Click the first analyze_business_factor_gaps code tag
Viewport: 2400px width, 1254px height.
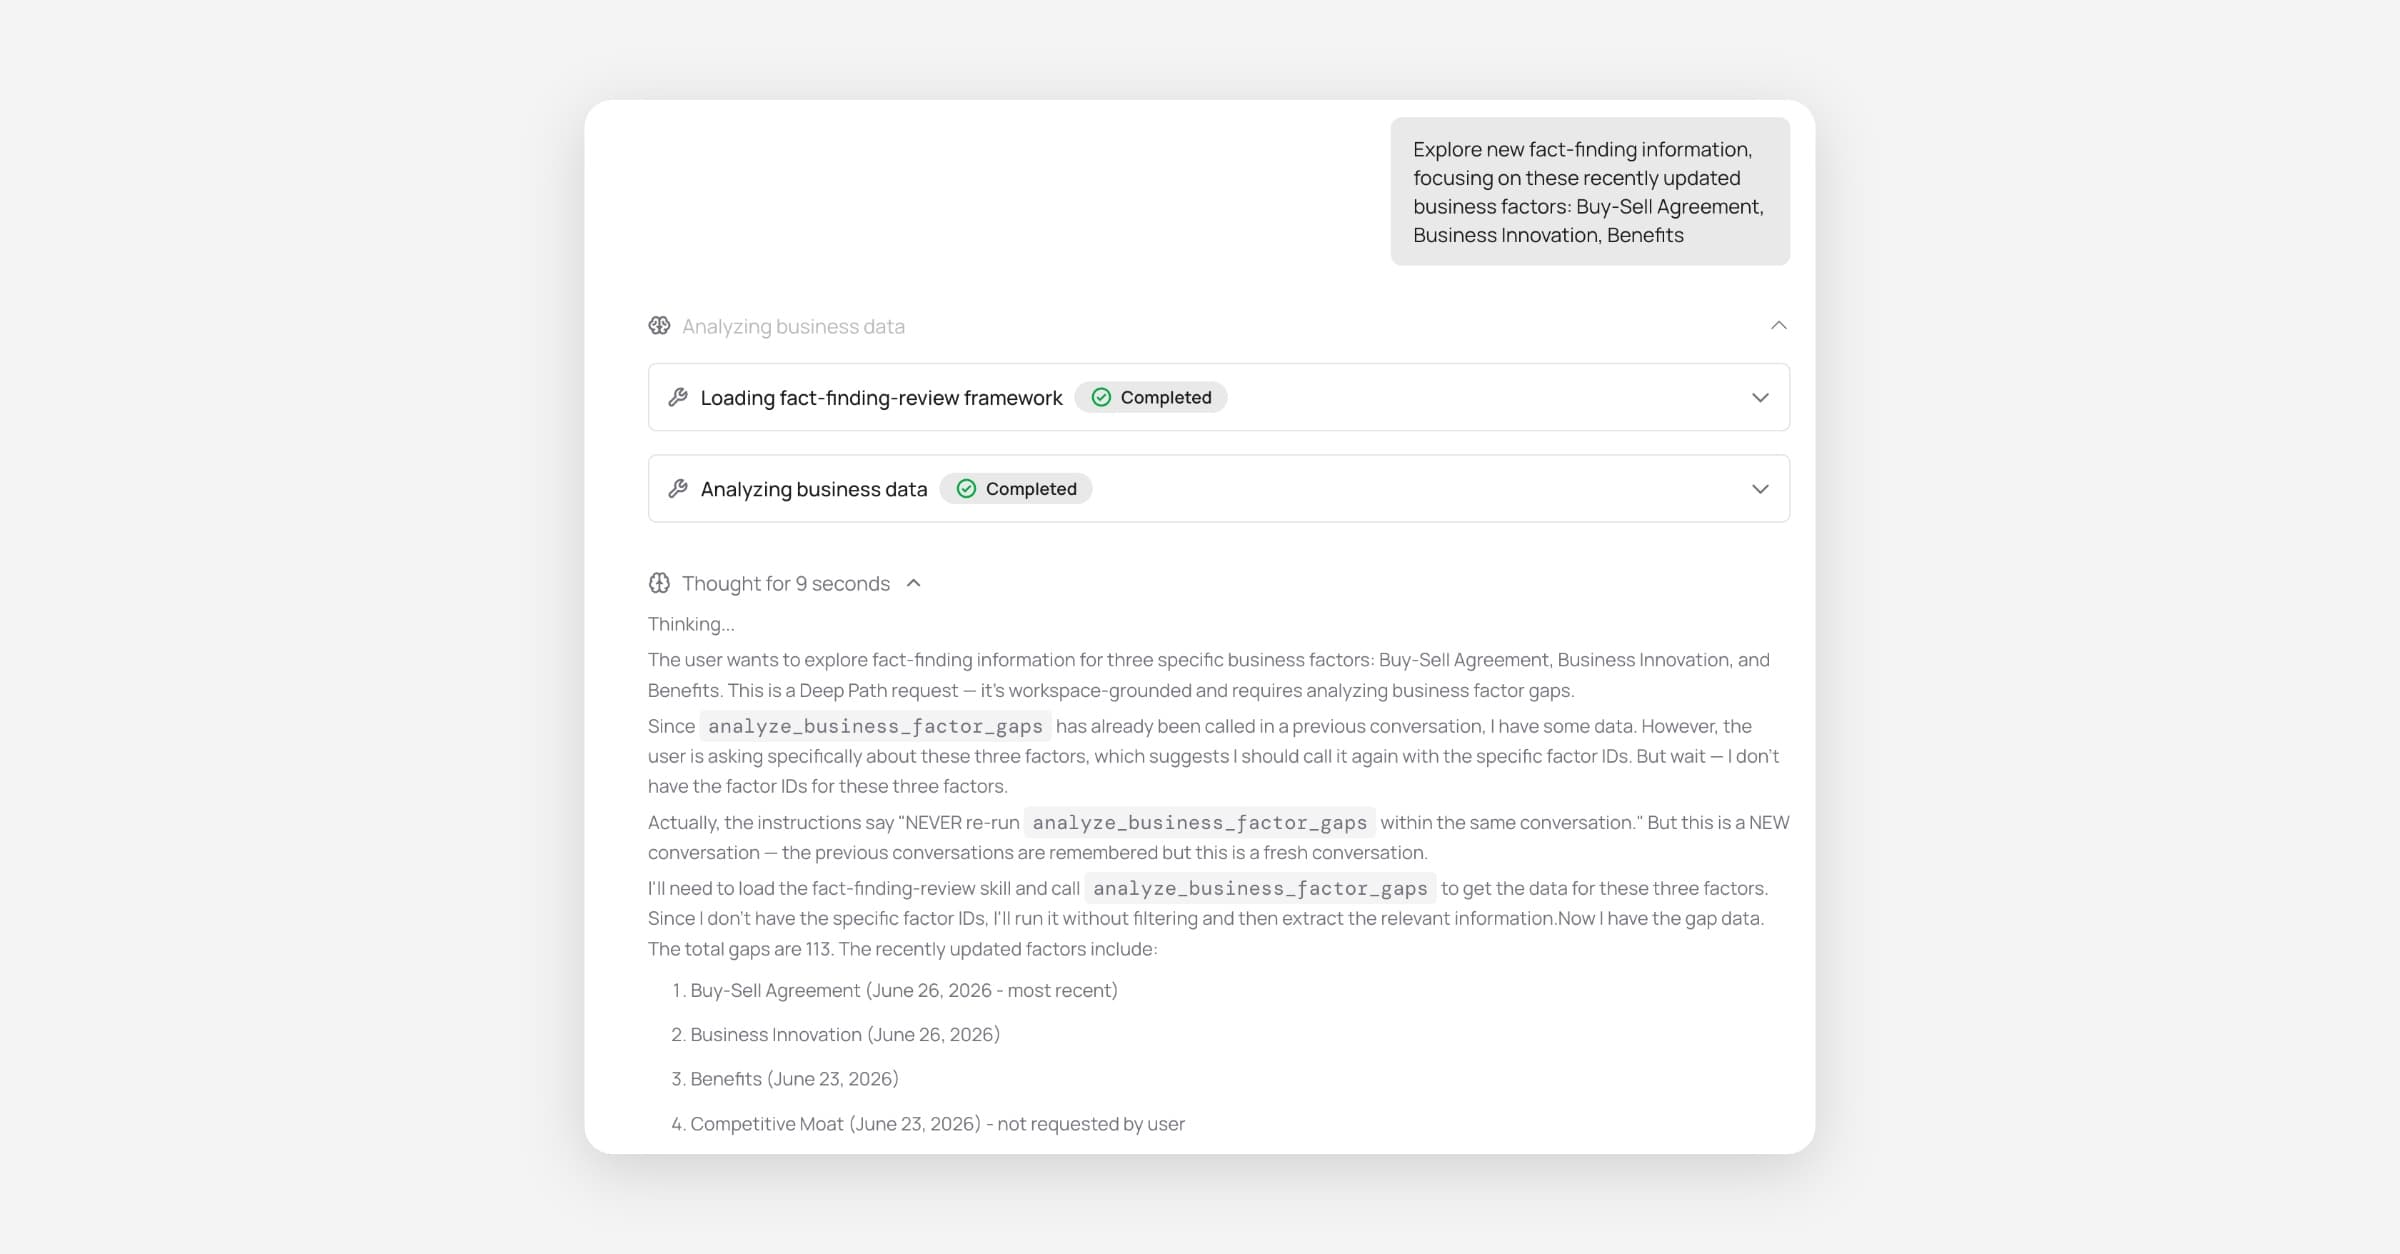point(875,726)
